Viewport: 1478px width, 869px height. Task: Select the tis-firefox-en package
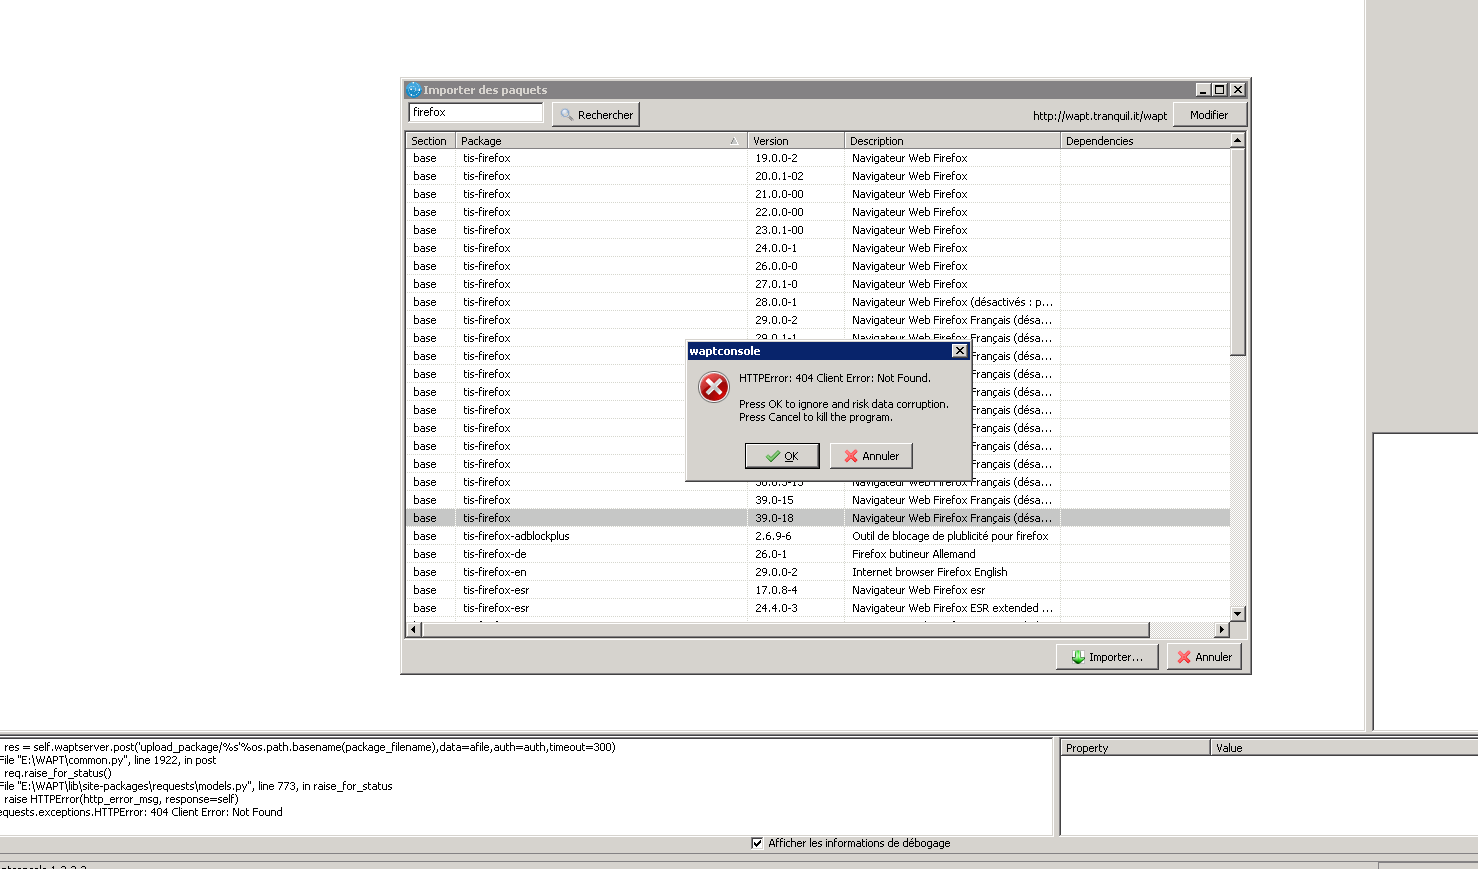(494, 572)
